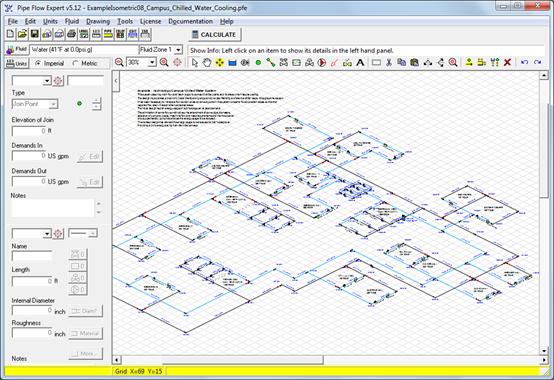Click the Fluid button
The height and width of the screenshot is (380, 554).
point(16,49)
